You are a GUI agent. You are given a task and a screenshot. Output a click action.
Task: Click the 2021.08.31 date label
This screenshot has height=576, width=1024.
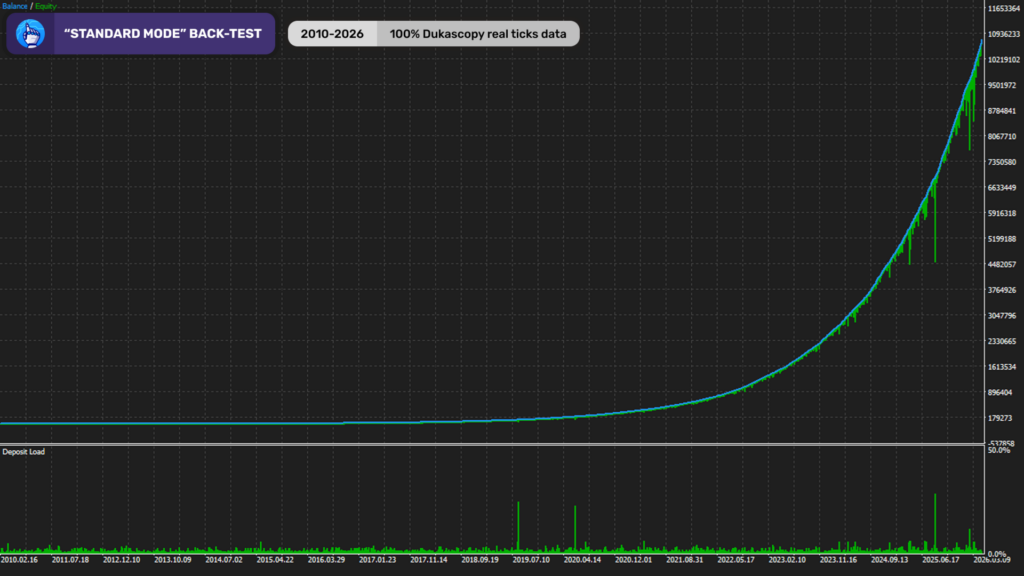pos(685,560)
